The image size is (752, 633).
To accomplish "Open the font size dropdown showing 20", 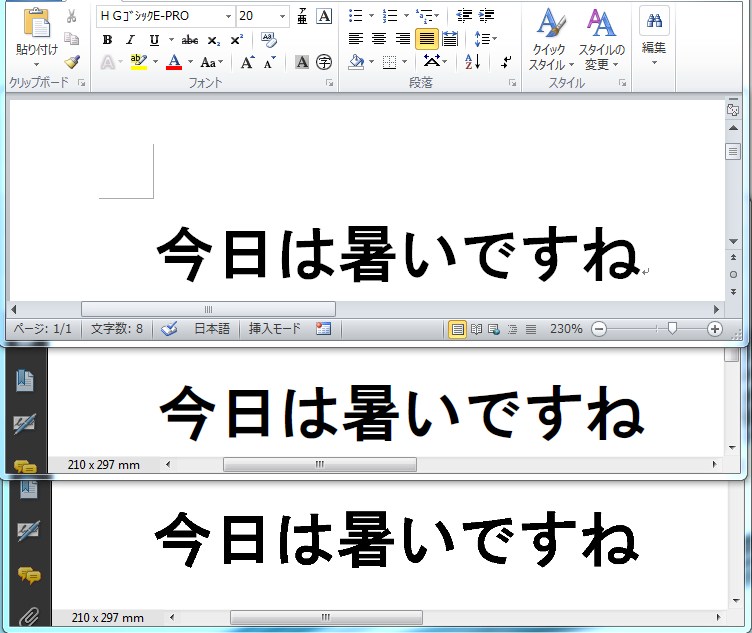I will (282, 16).
